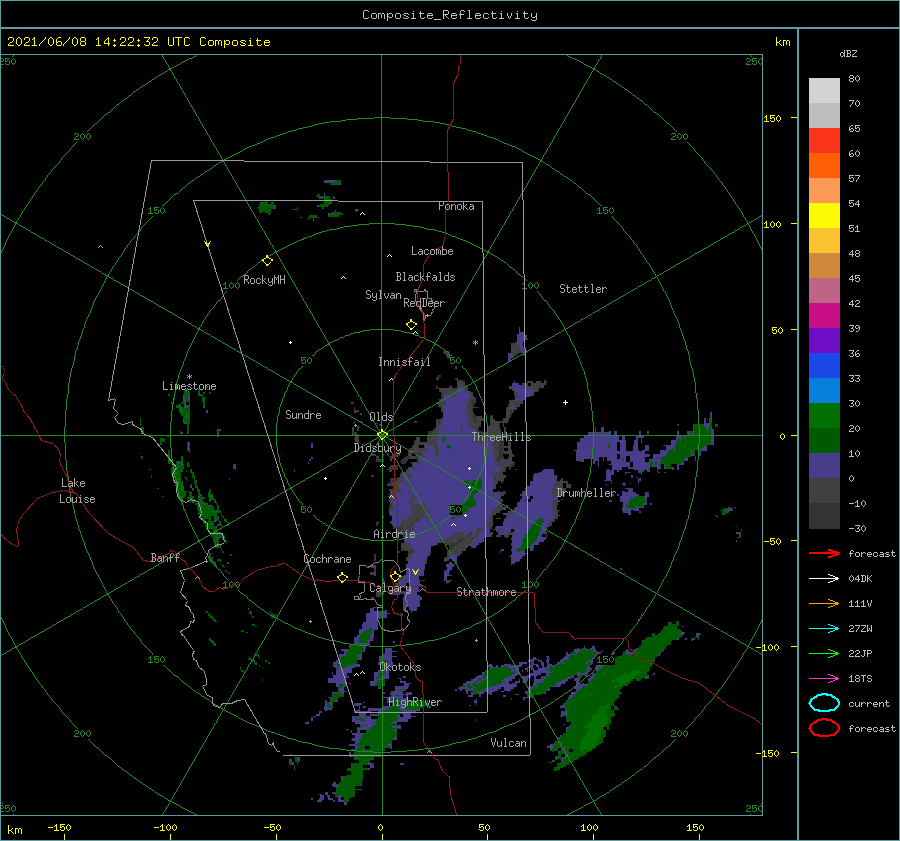
Task: Click the Banff town label
Action: (x=165, y=557)
